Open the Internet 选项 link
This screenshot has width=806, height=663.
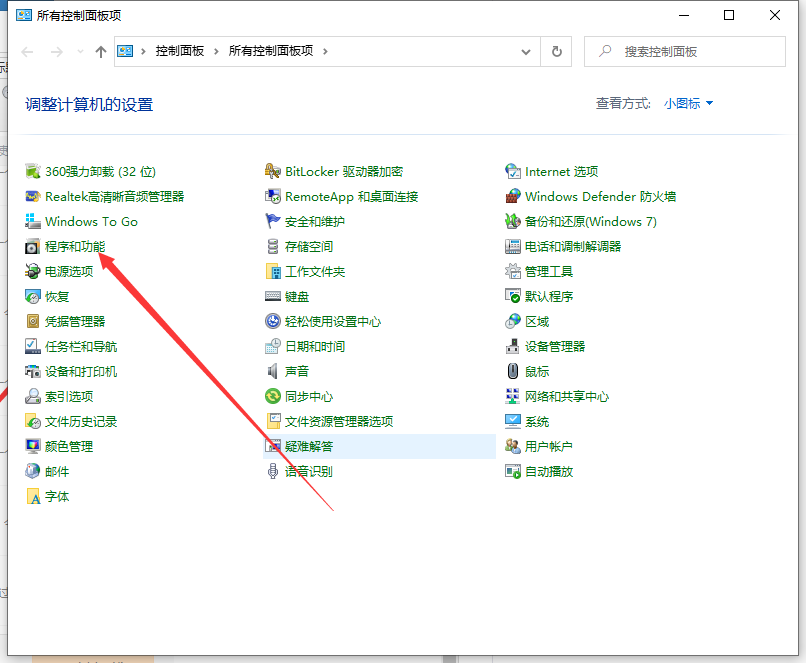[561, 172]
